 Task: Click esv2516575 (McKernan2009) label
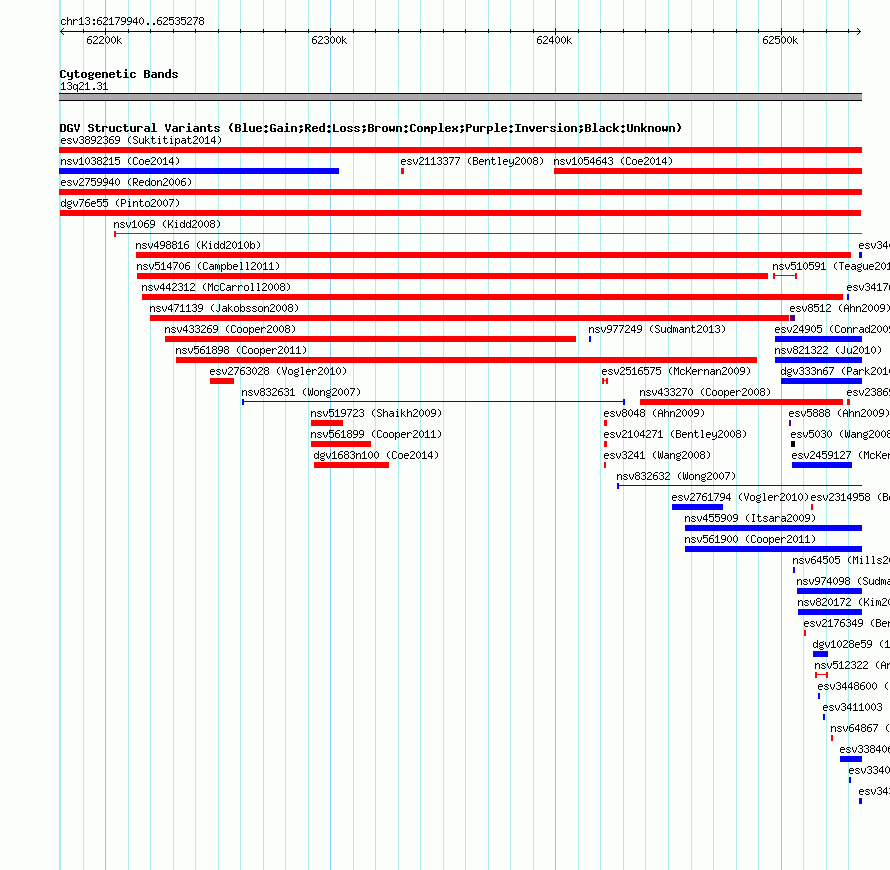[x=676, y=371]
